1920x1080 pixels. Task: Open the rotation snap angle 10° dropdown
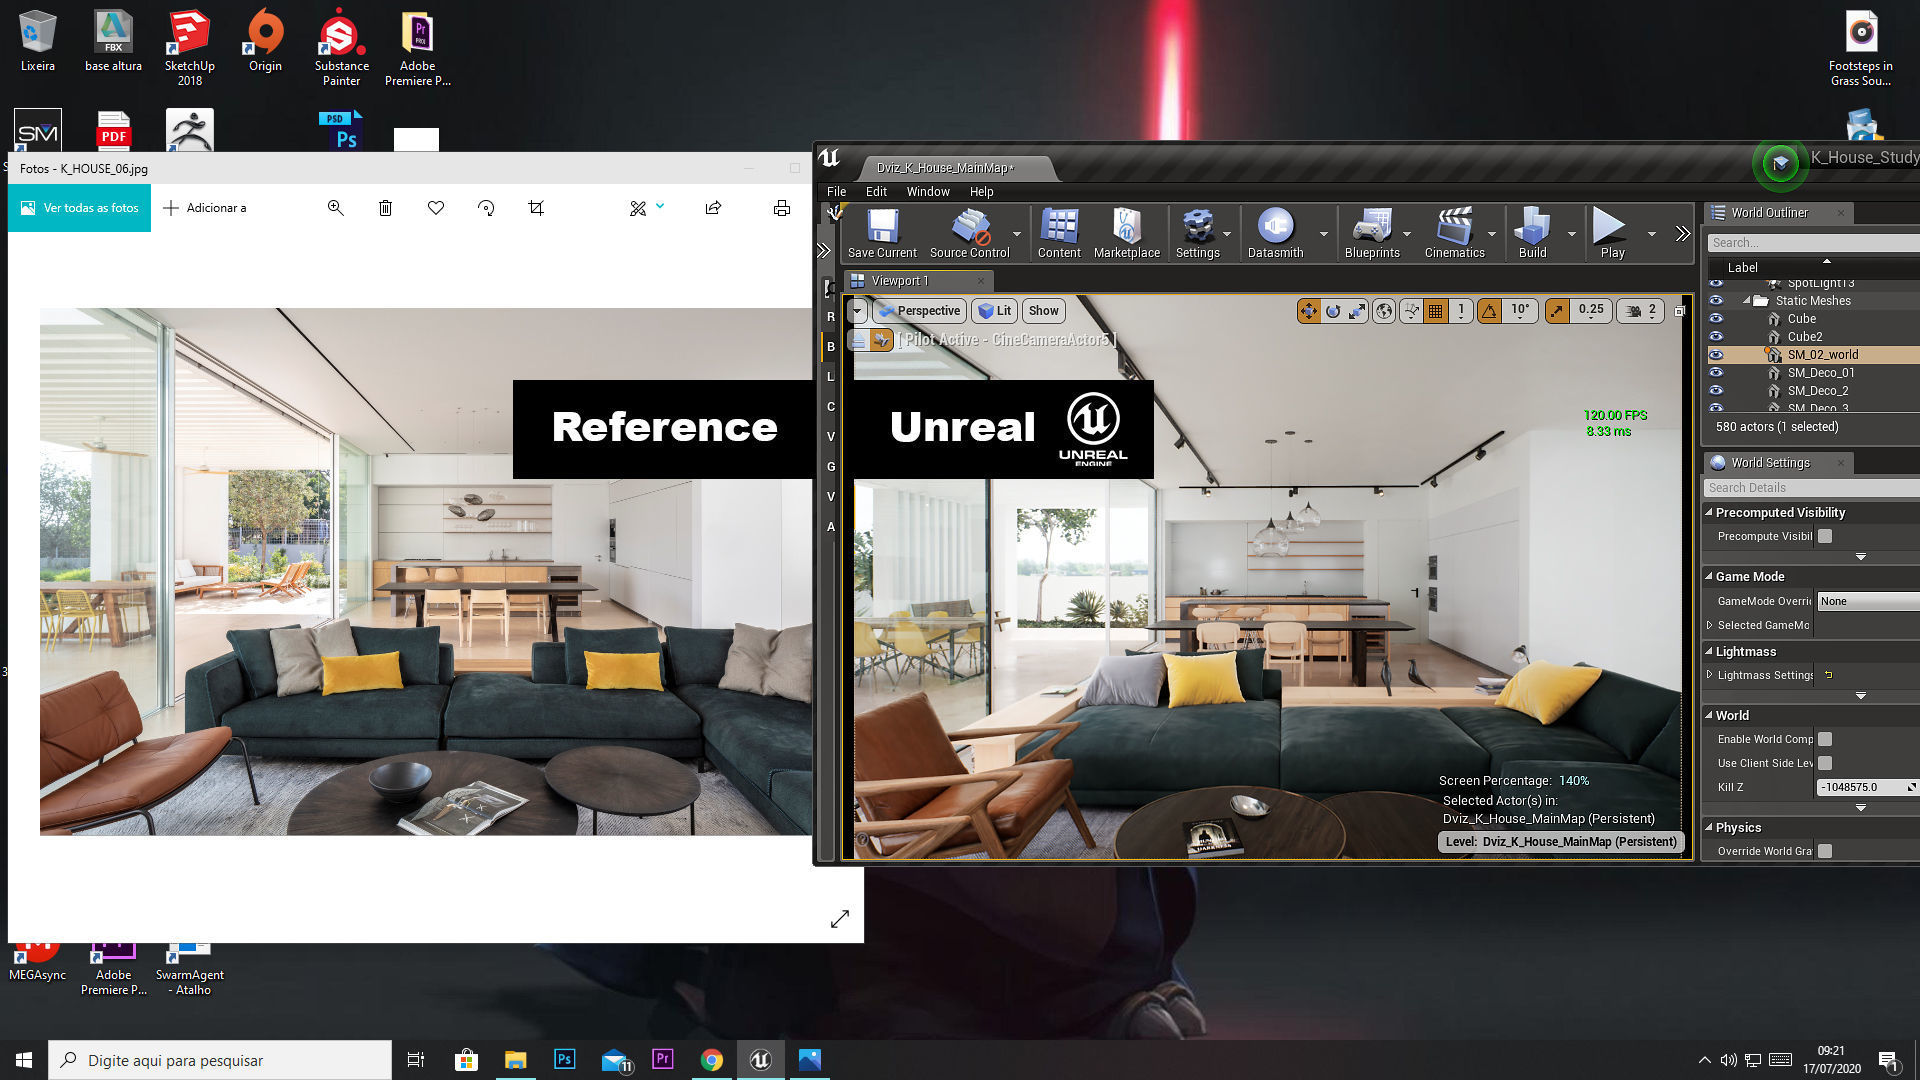click(x=1520, y=311)
